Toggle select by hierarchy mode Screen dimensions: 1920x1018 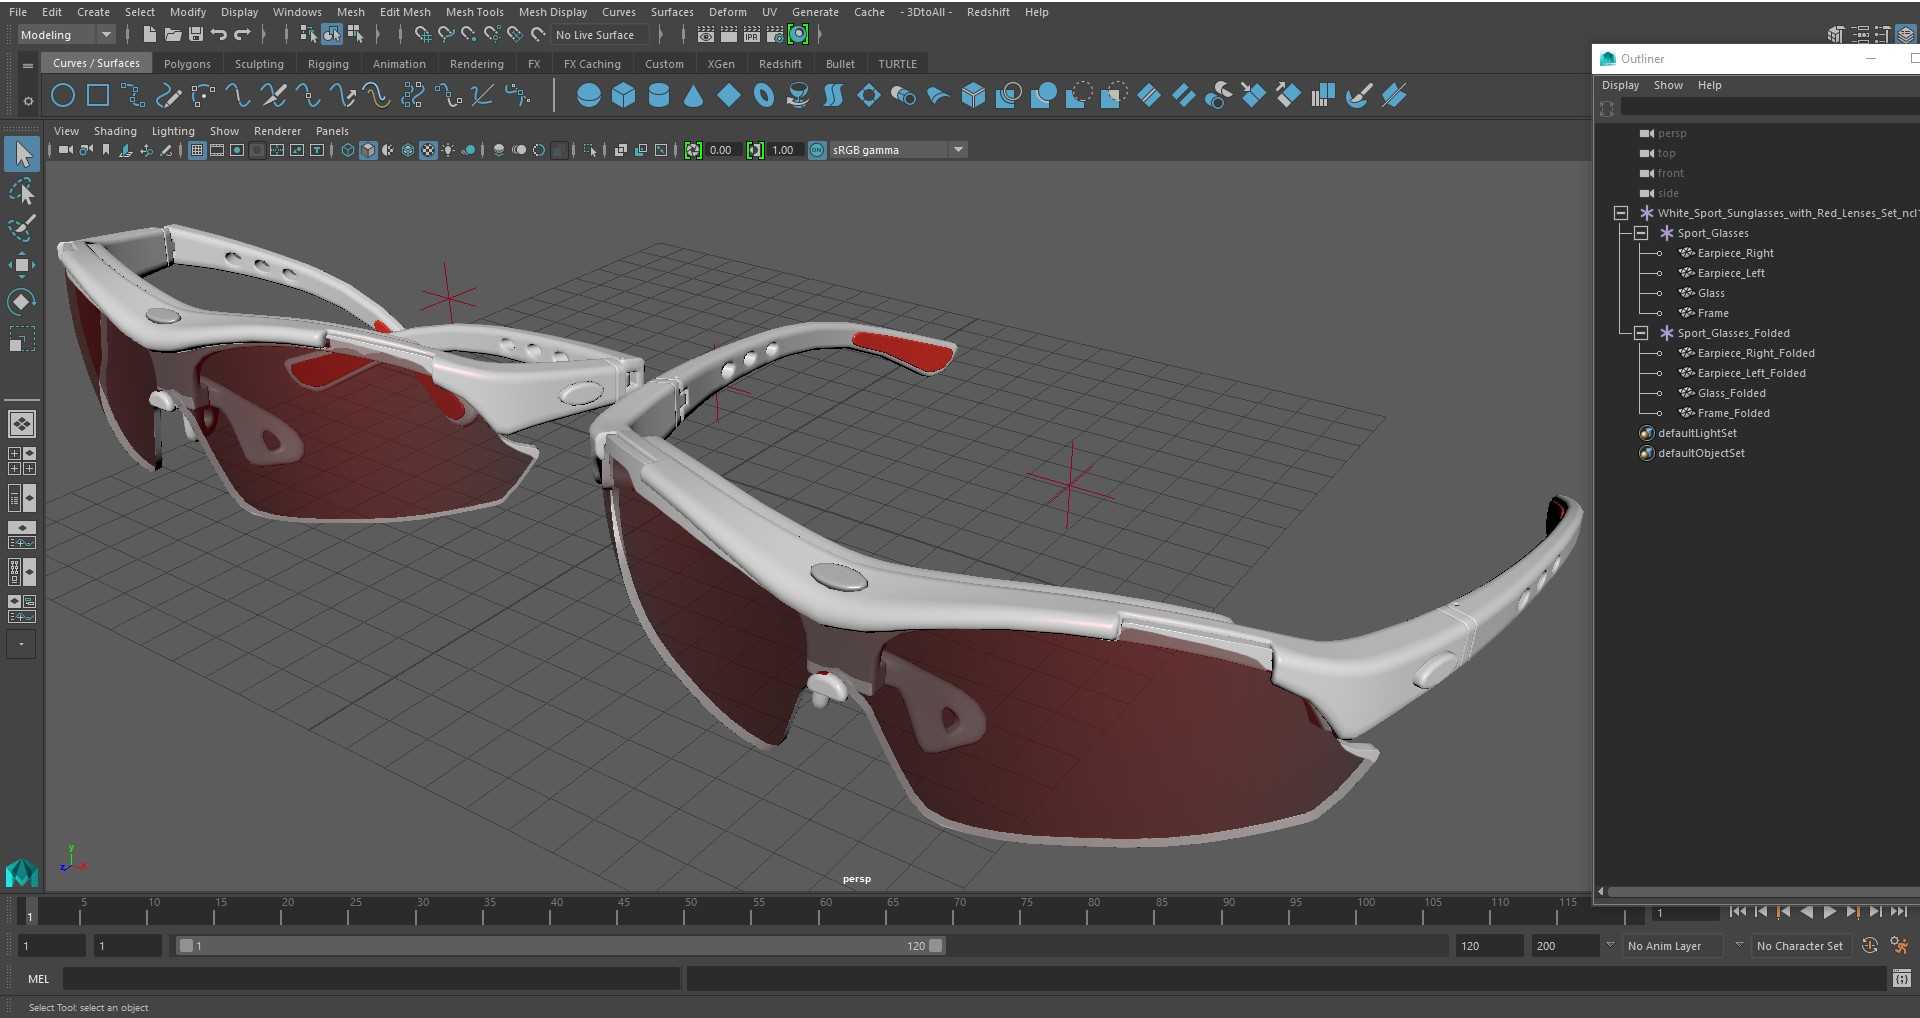click(308, 35)
